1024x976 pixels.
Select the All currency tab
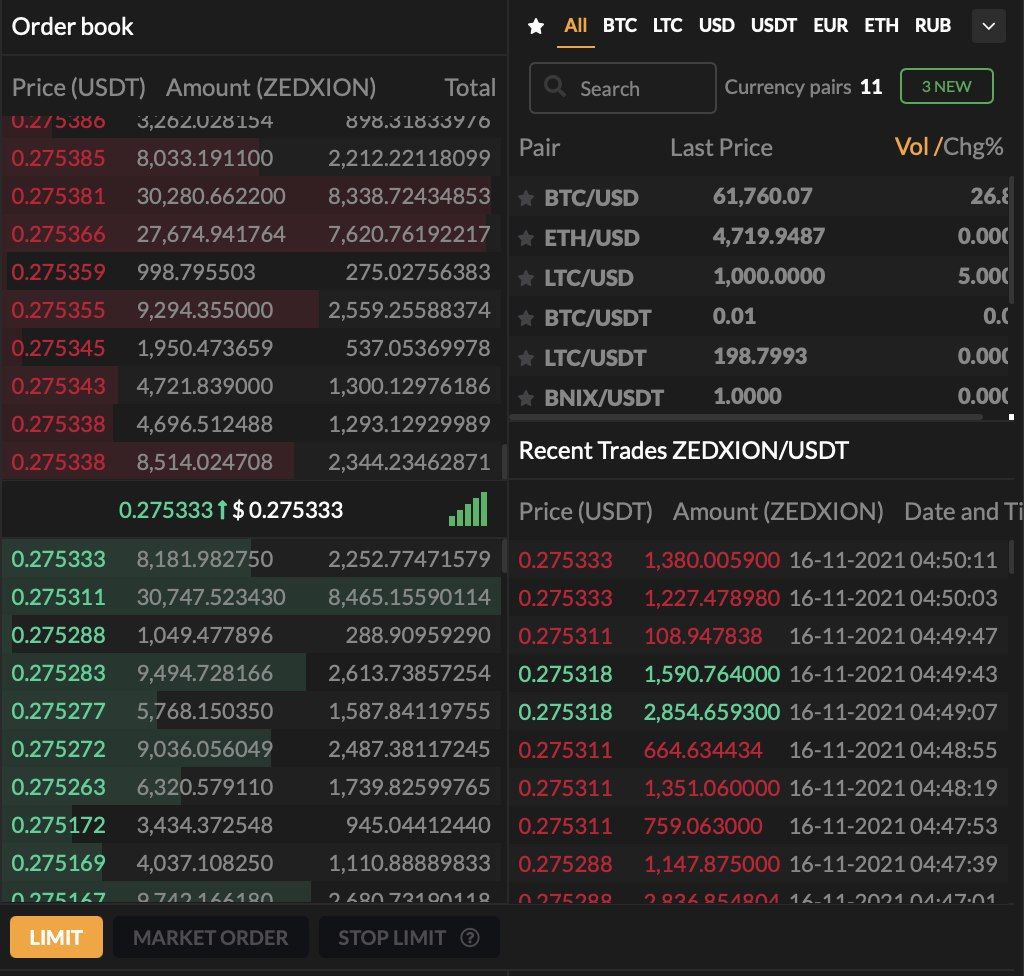pyautogui.click(x=575, y=25)
